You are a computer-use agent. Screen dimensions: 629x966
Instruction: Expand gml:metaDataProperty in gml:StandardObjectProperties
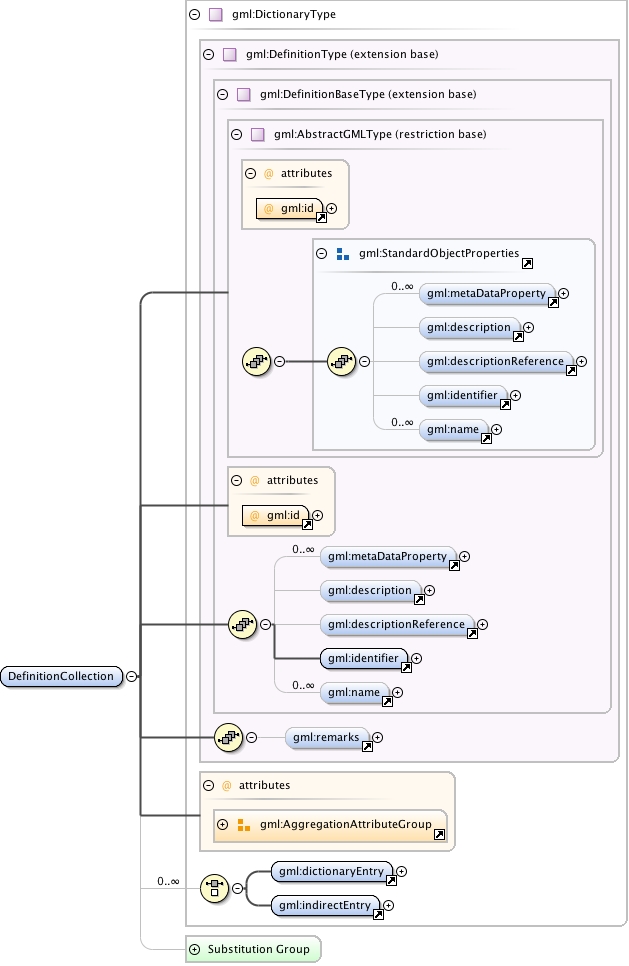pyautogui.click(x=564, y=294)
